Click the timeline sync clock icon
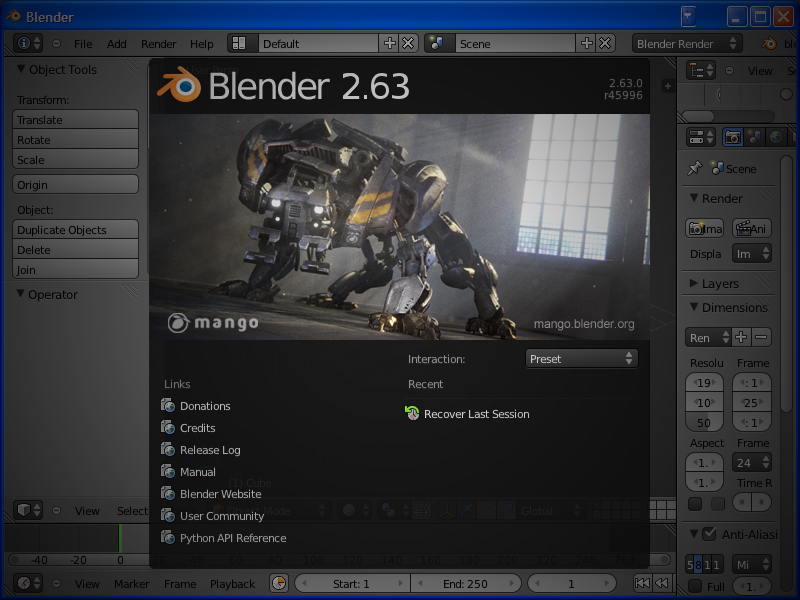Screen dimensions: 800x600 point(279,583)
